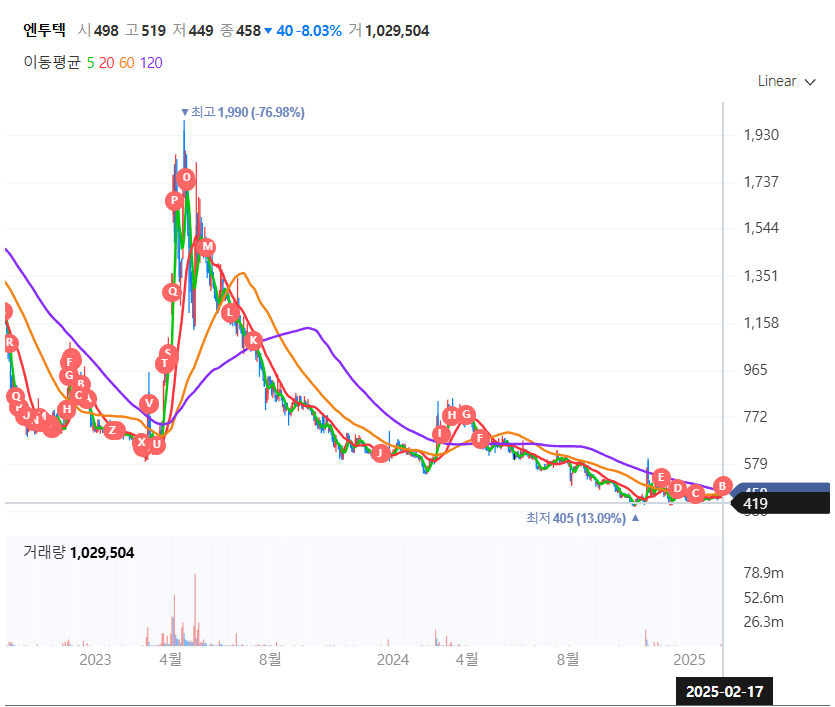Click the "H" marker badge above the mid-2024 spike
Image resolution: width=835 pixels, height=707 pixels.
pyautogui.click(x=452, y=415)
